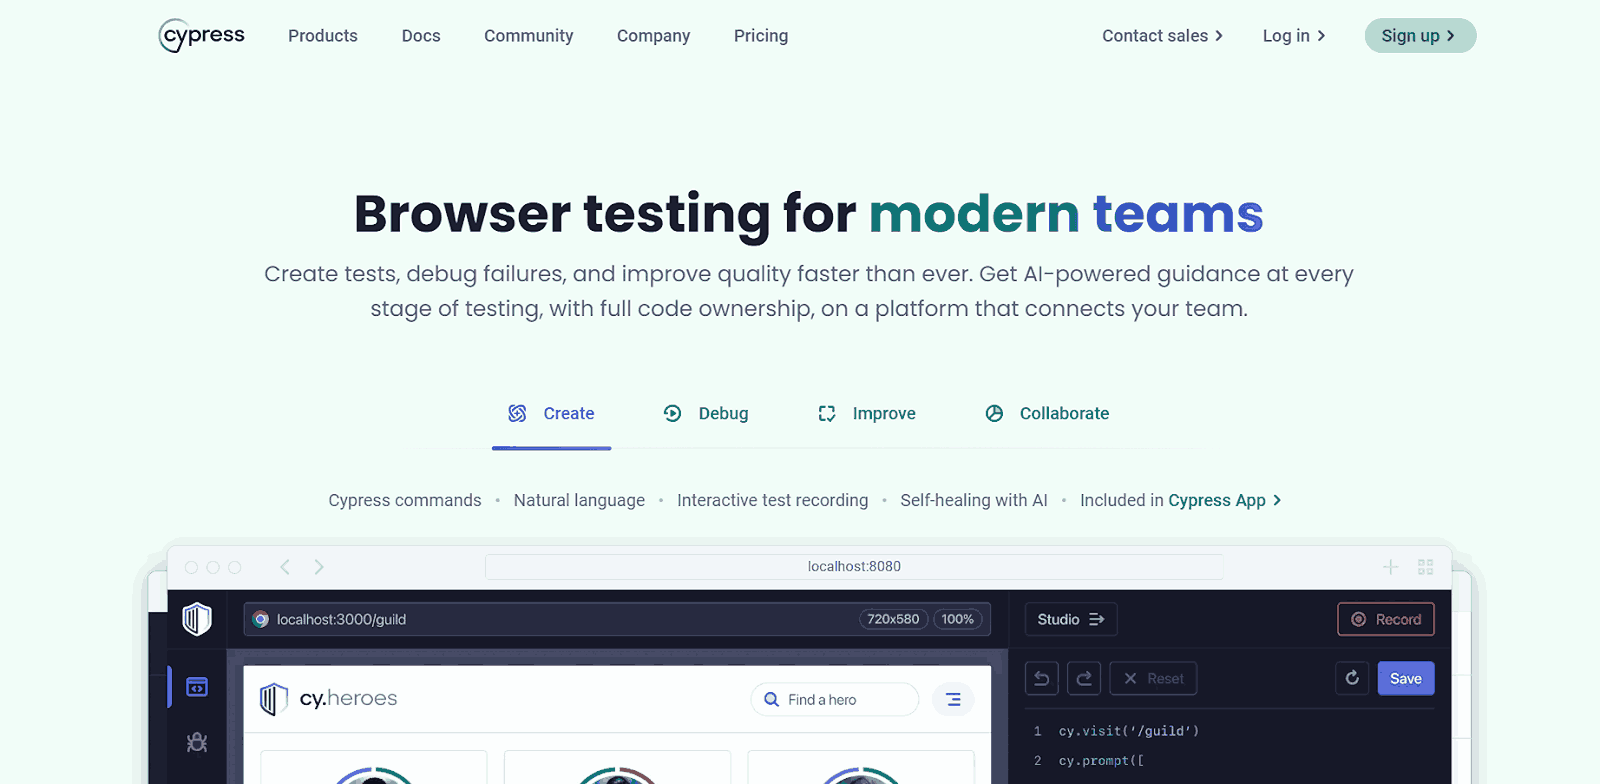Click the redo icon in Studio toolbar
This screenshot has height=784, width=1600.
1084,679
